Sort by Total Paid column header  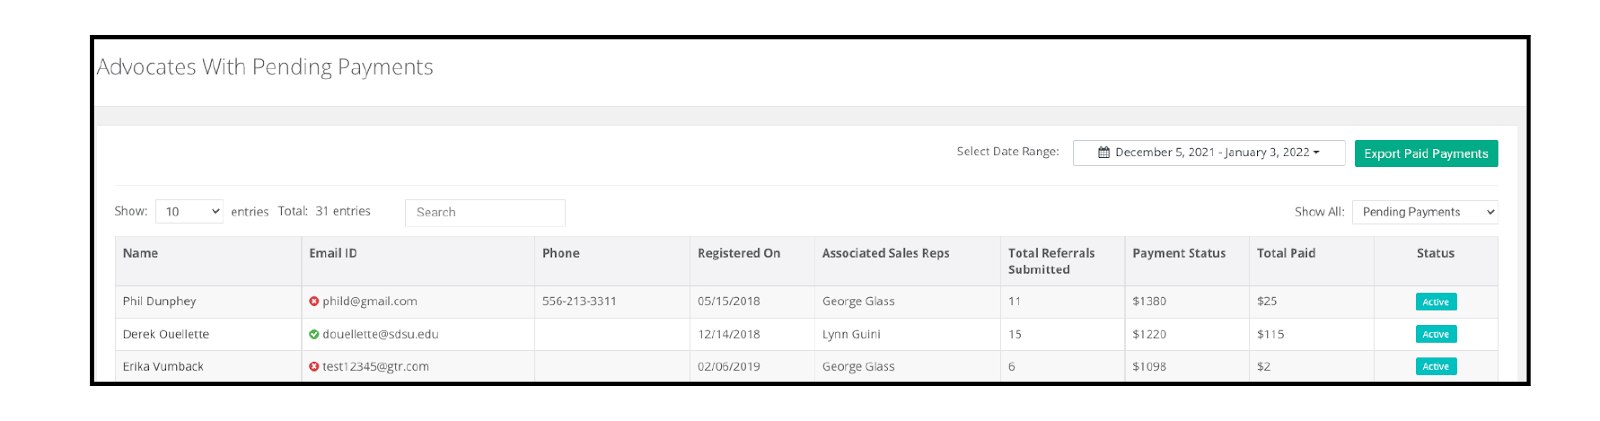pos(1286,253)
